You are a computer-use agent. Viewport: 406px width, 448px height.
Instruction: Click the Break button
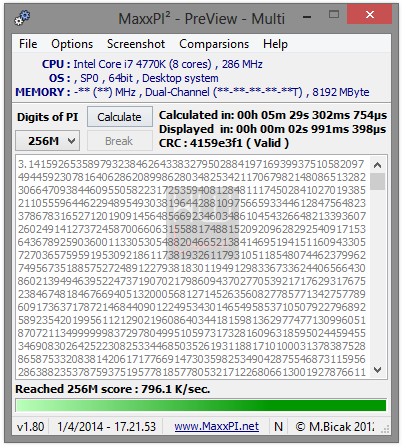tap(120, 141)
